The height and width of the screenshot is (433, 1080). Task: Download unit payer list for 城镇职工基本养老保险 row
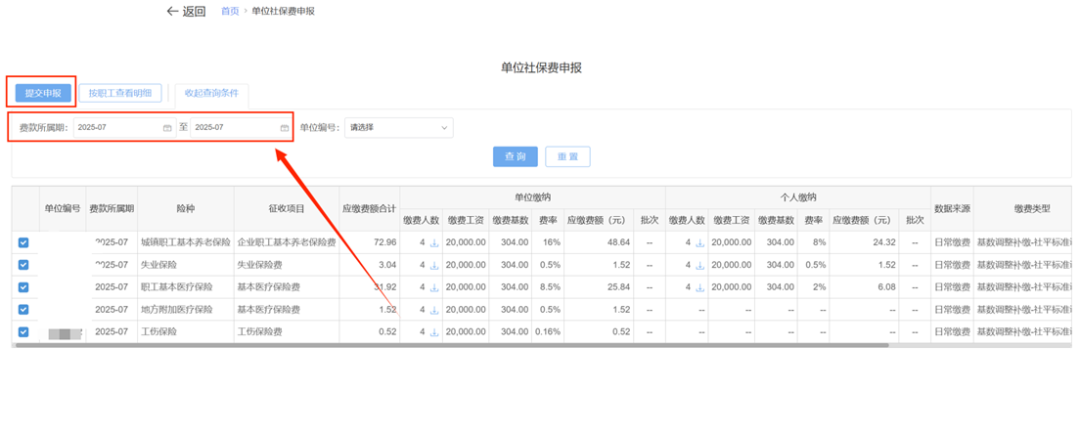[x=434, y=242]
